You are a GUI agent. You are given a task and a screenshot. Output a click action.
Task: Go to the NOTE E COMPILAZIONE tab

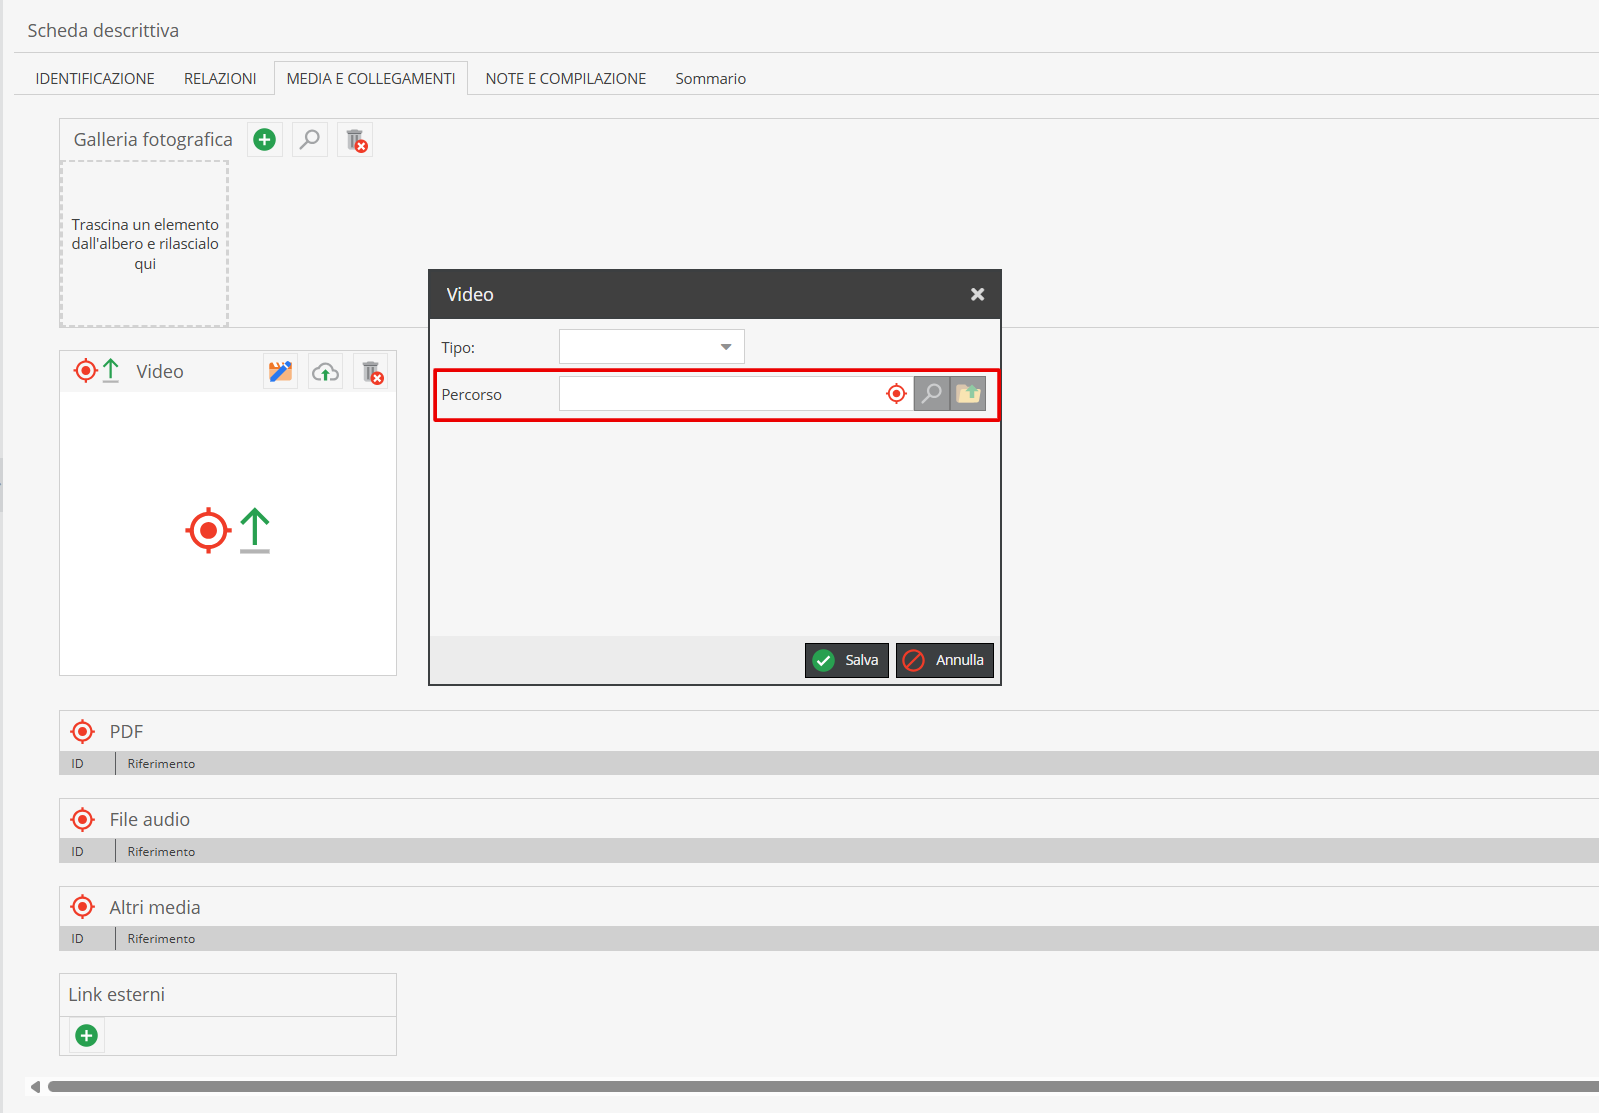[x=565, y=79]
